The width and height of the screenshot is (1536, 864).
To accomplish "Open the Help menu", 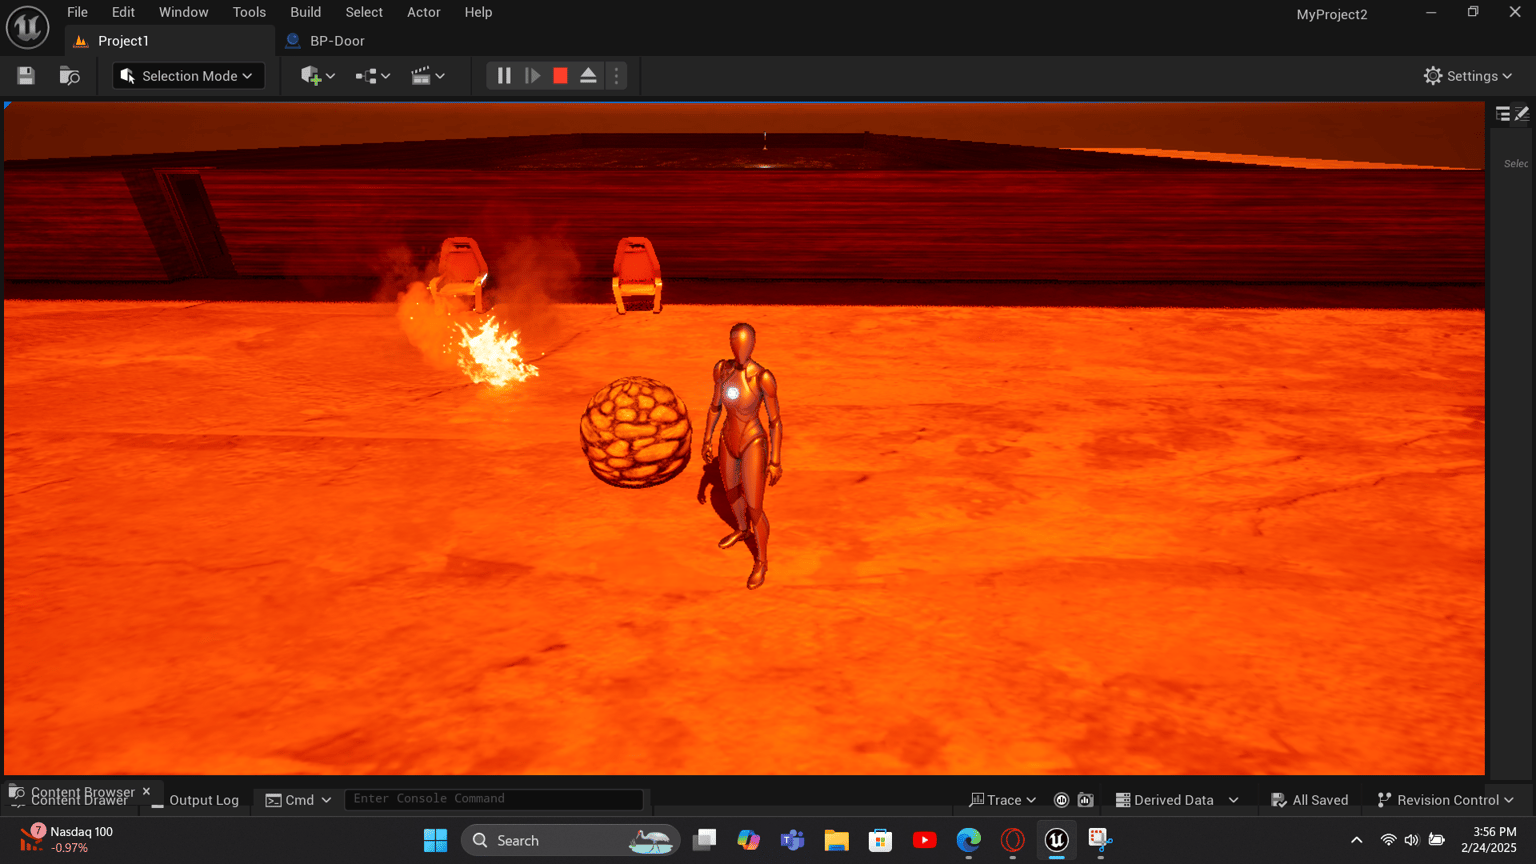I will tap(478, 12).
